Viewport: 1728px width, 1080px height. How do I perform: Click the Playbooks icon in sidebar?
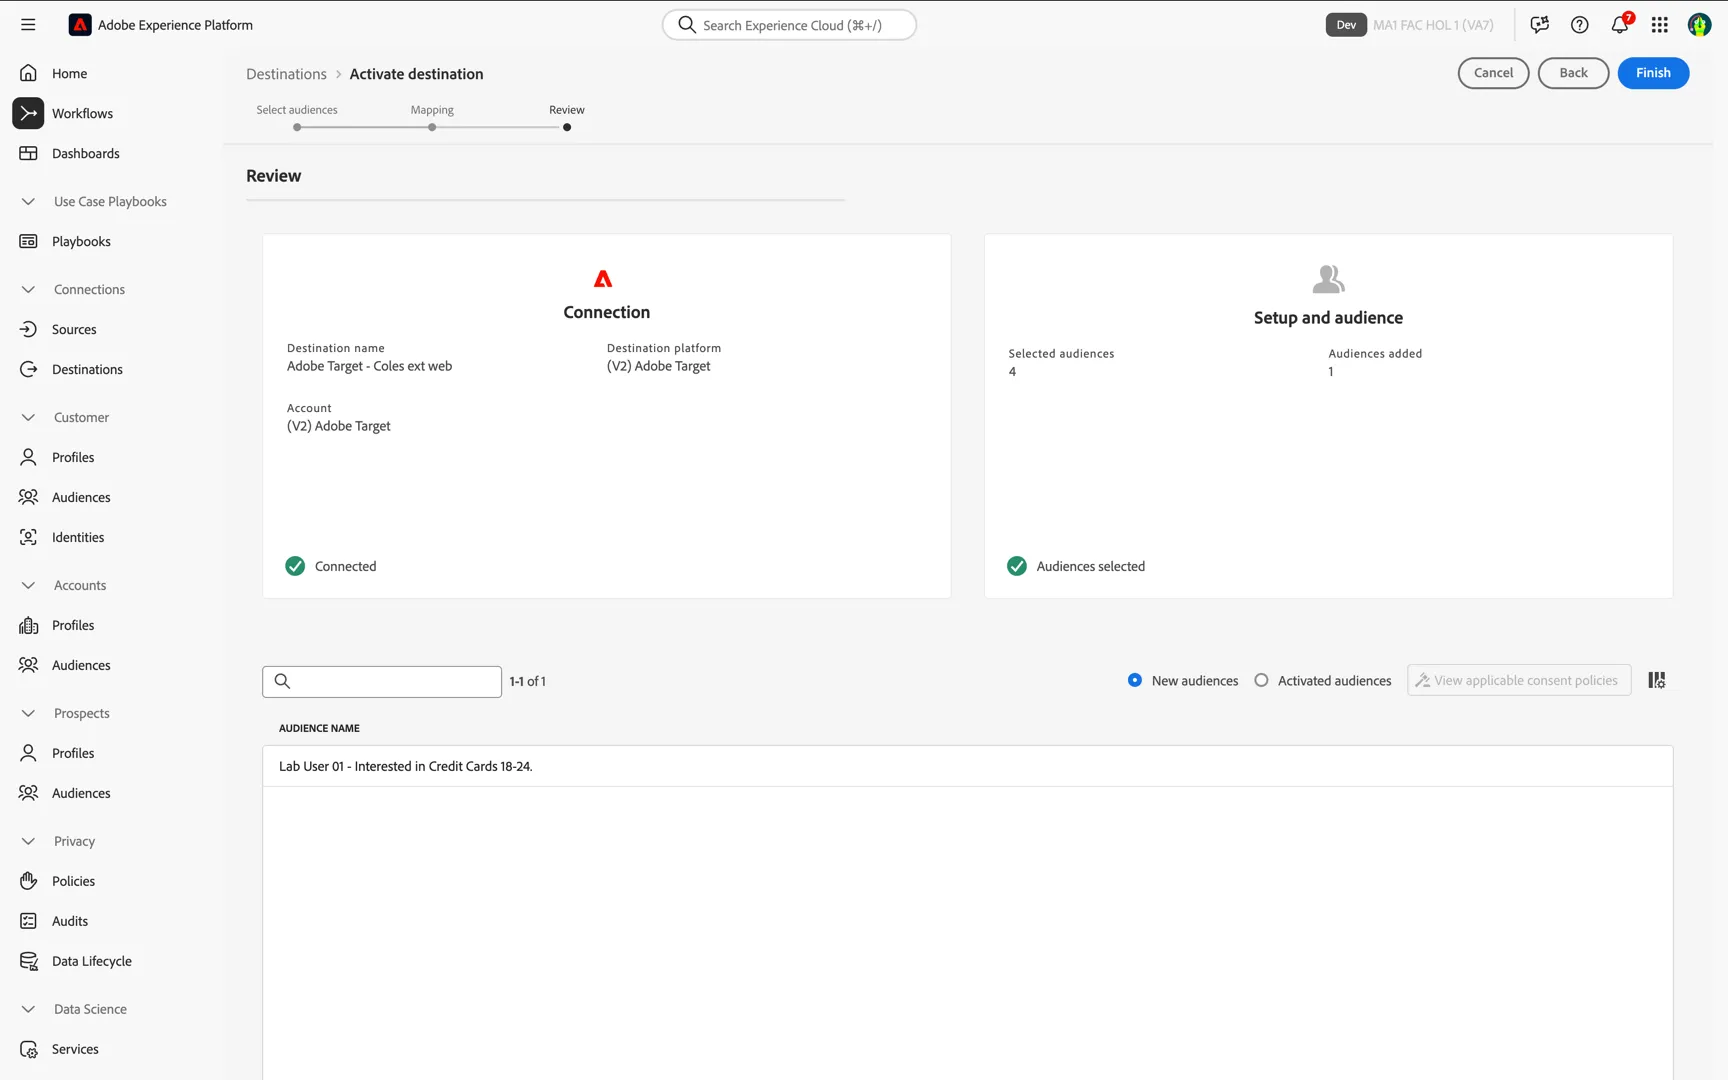click(29, 241)
